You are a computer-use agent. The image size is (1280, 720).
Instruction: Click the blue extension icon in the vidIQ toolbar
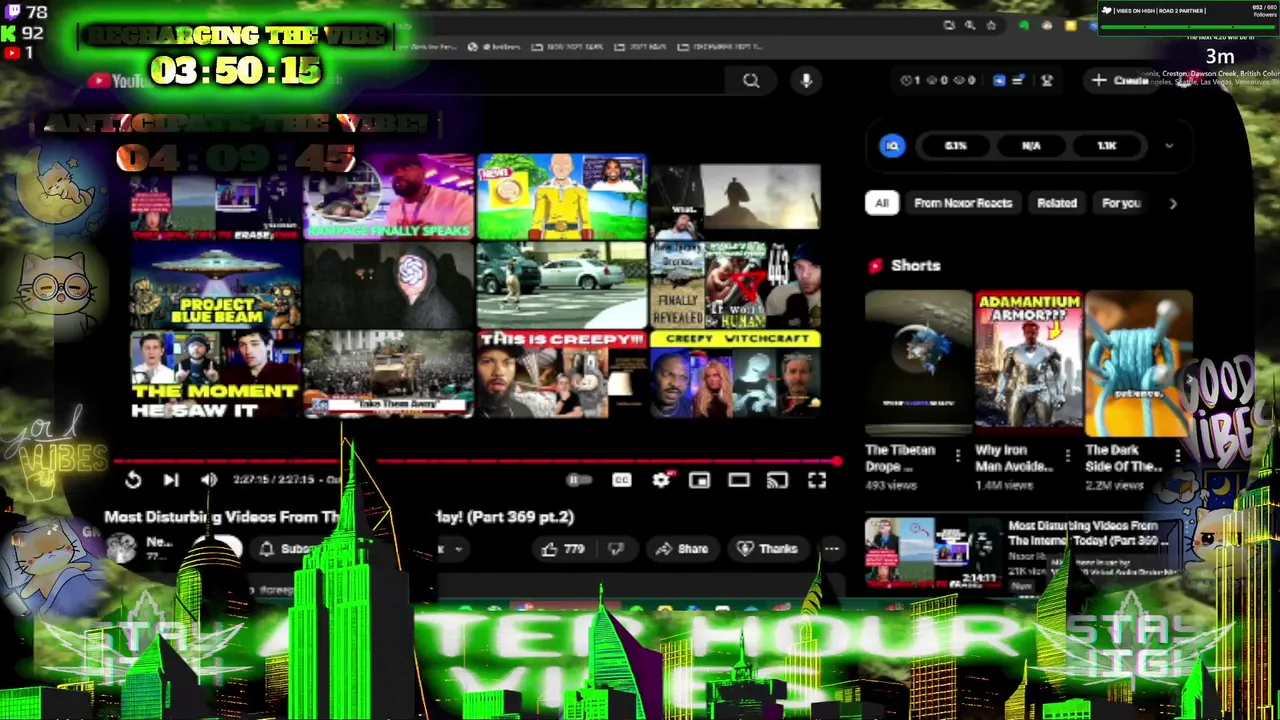pos(999,81)
